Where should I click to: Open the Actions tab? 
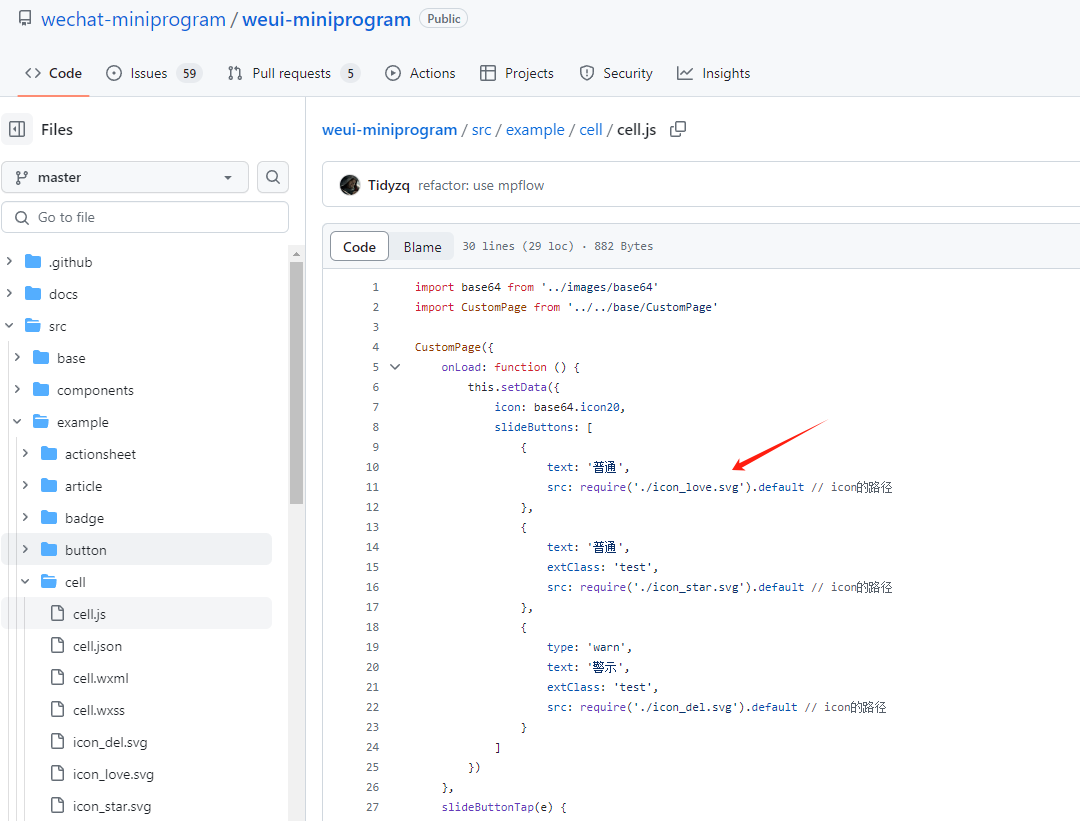click(x=420, y=73)
